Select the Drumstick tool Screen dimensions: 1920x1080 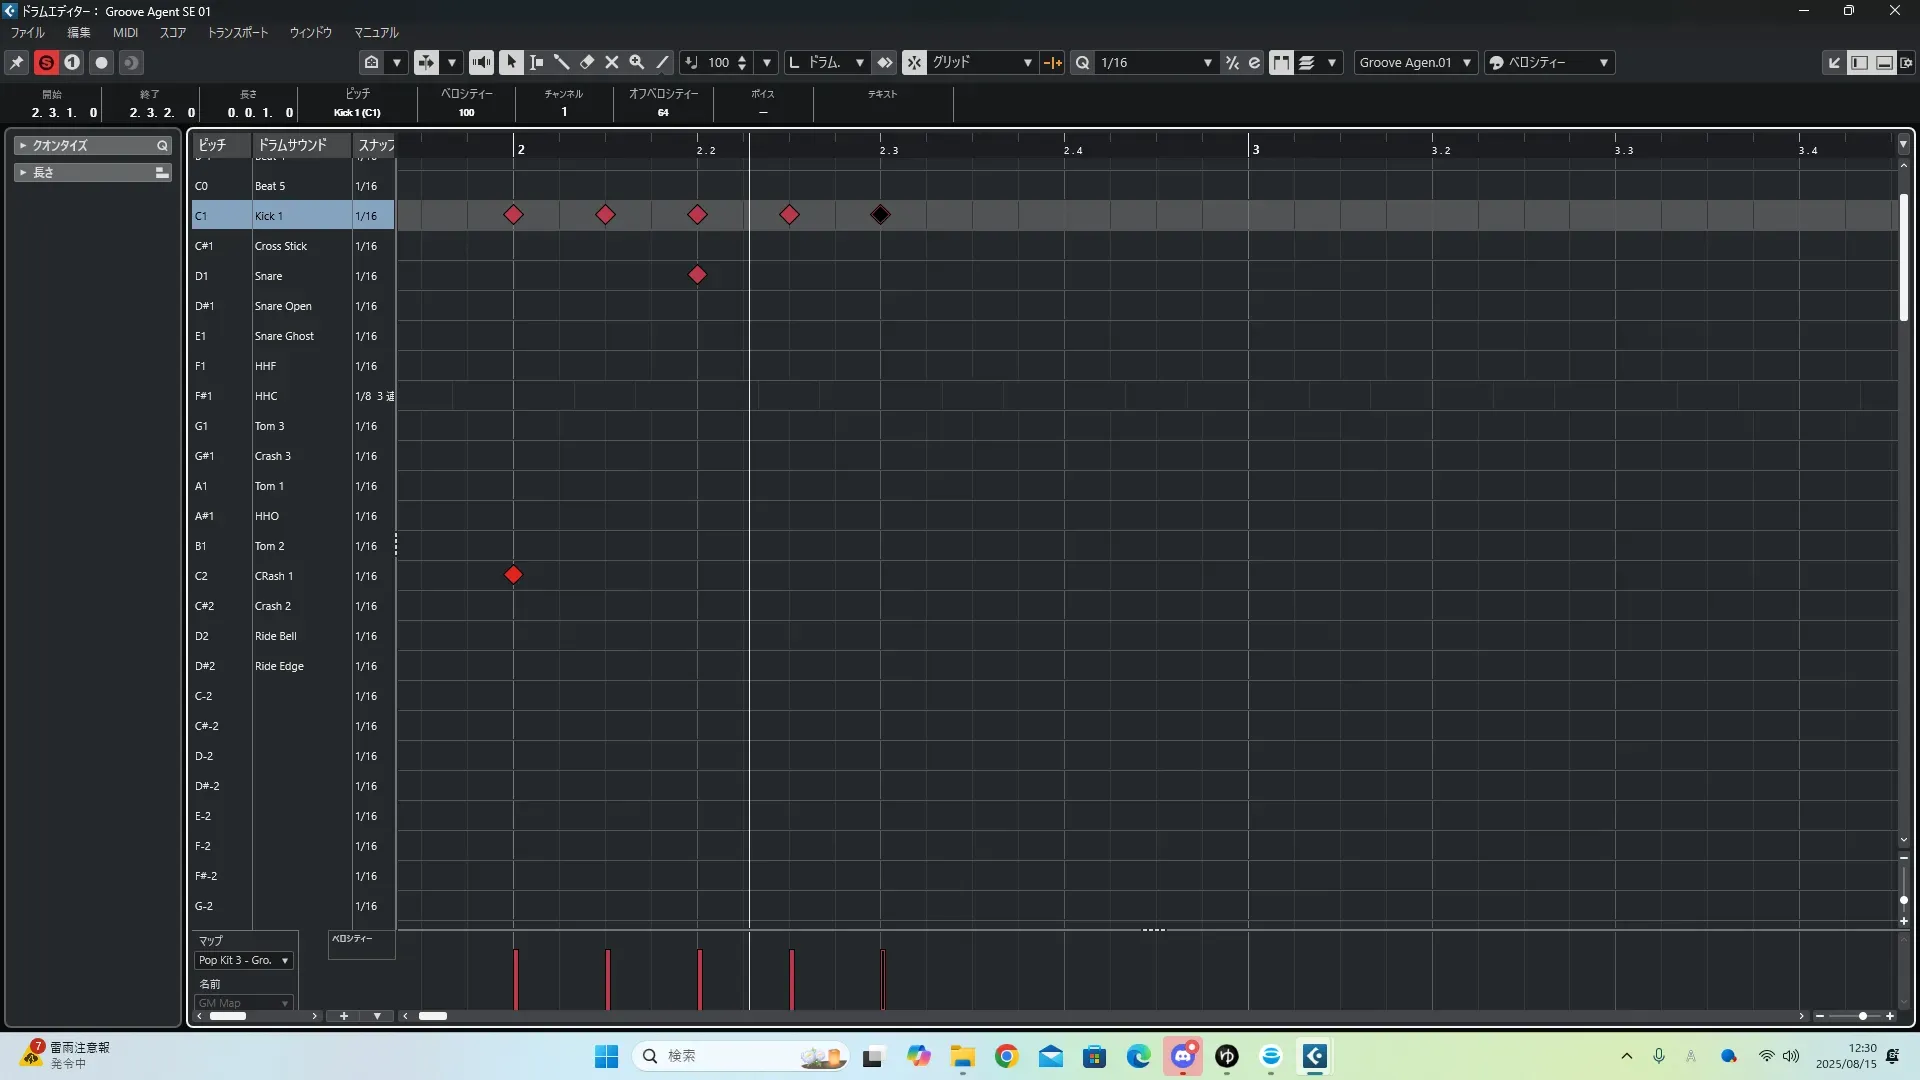click(x=561, y=62)
